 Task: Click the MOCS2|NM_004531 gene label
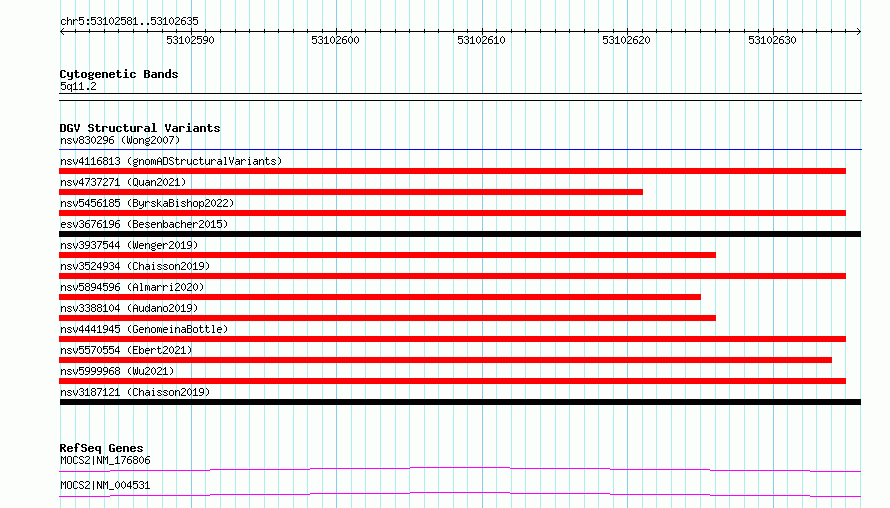105,485
